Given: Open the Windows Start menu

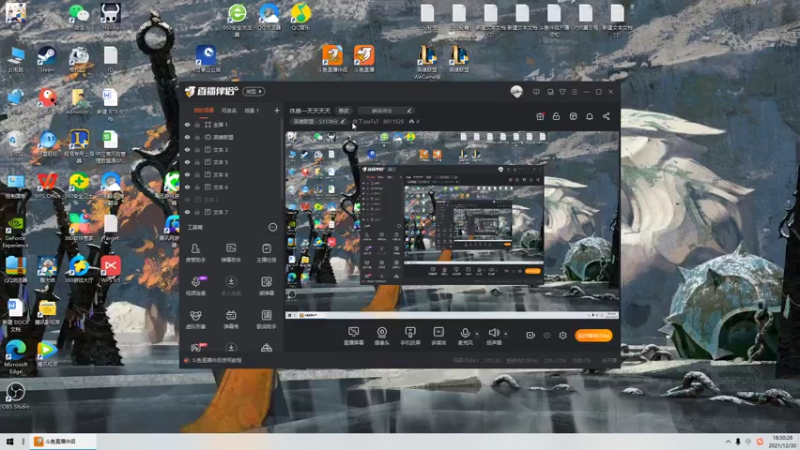Looking at the screenshot, I should tap(9, 442).
